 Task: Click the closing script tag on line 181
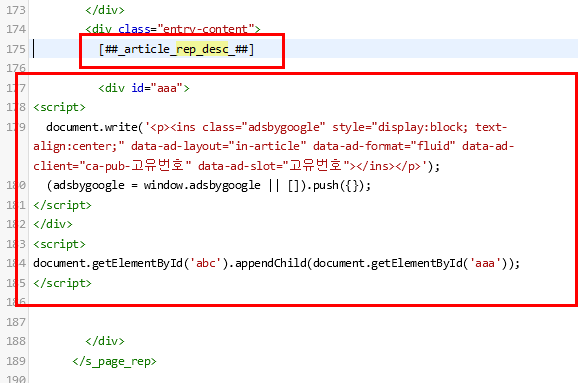[x=62, y=205]
